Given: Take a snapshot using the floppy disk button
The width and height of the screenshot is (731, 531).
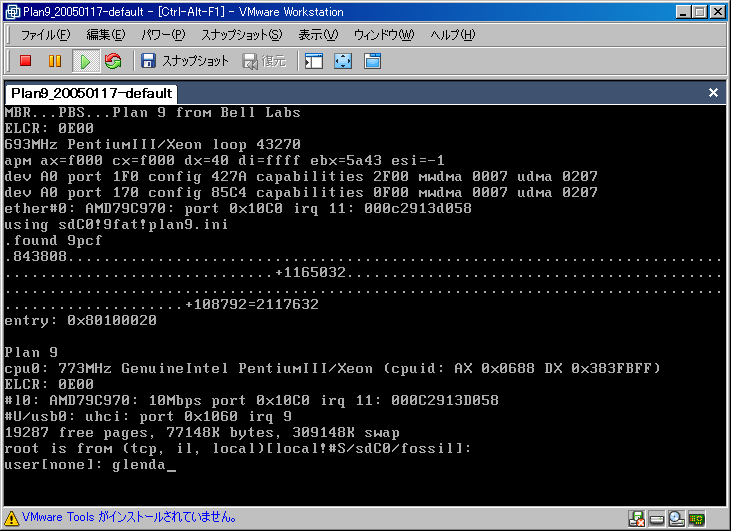Looking at the screenshot, I should (x=185, y=61).
